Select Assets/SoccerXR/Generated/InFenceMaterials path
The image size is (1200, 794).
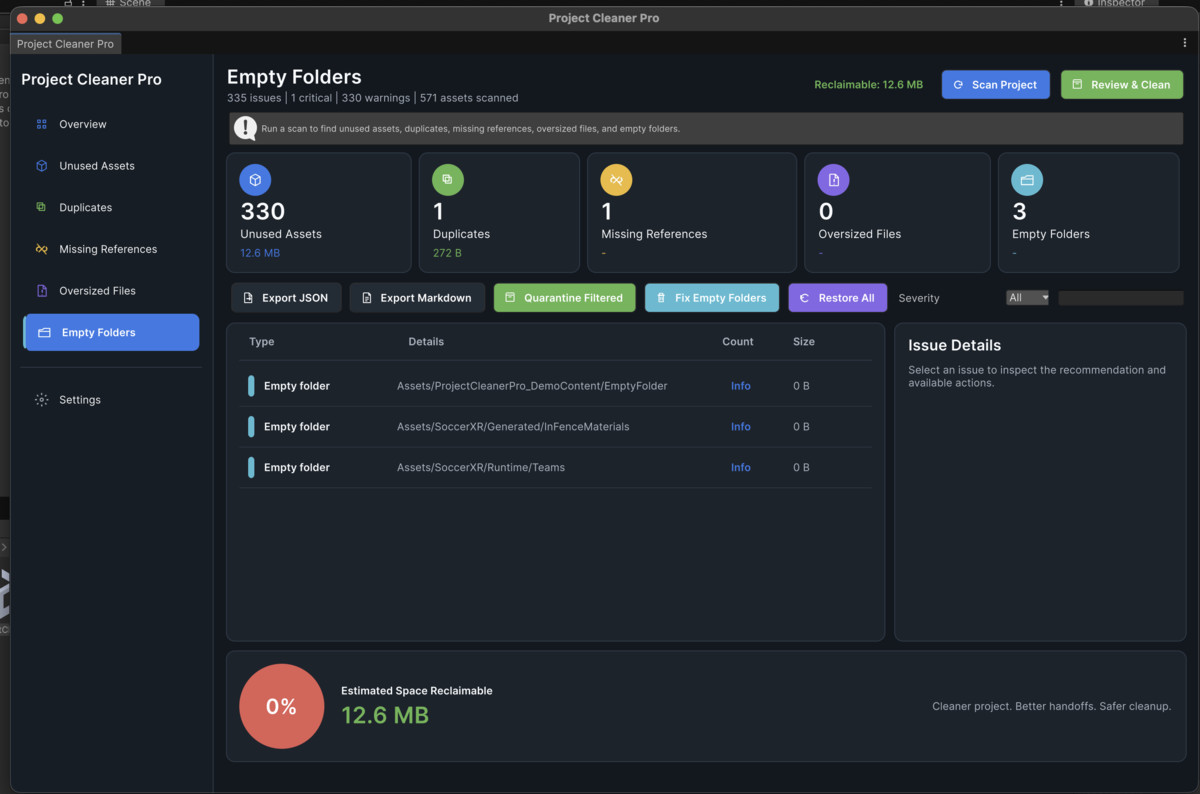coord(513,427)
